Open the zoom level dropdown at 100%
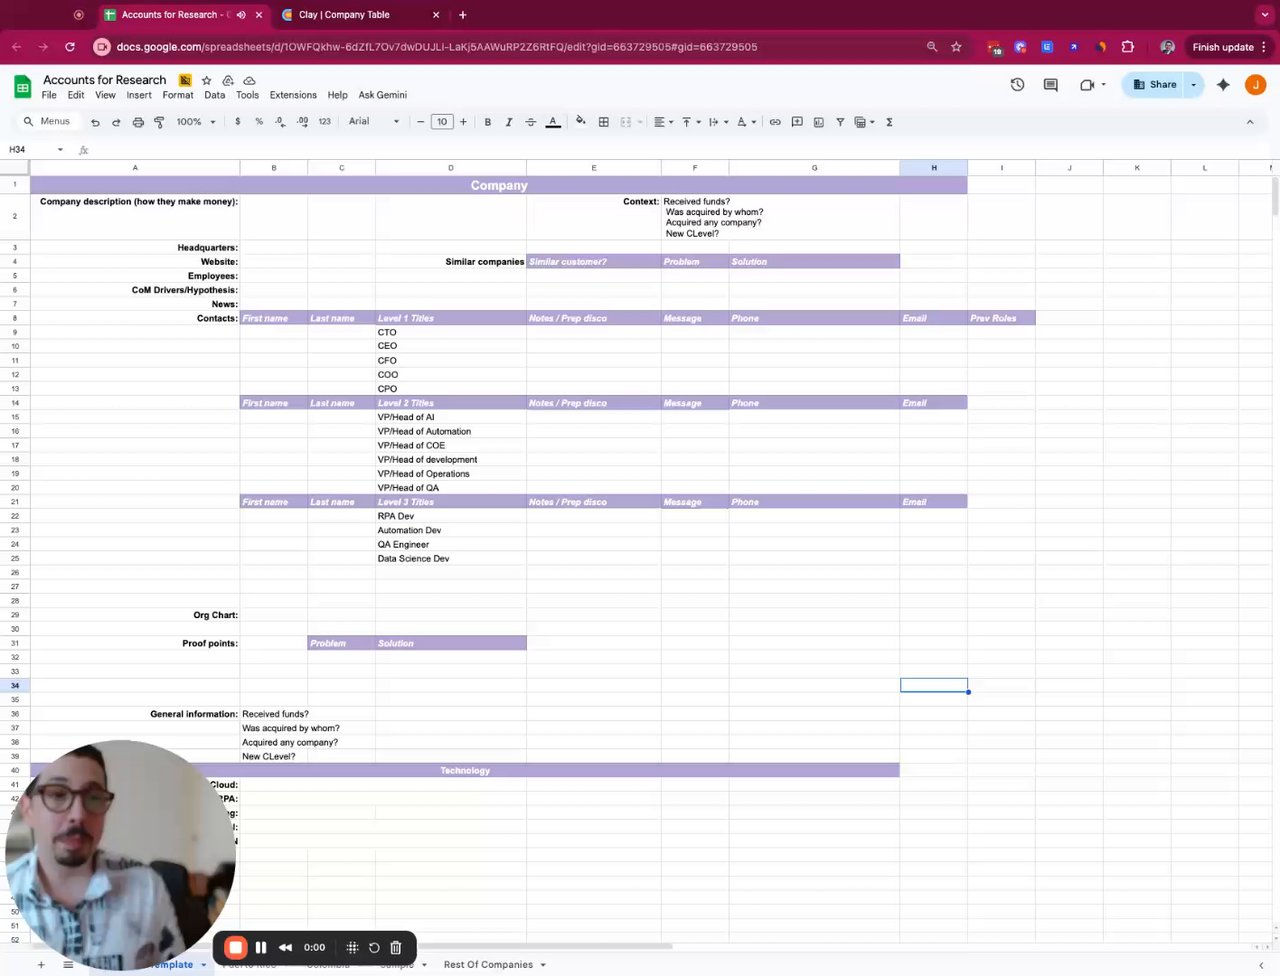This screenshot has height=976, width=1280. (195, 122)
